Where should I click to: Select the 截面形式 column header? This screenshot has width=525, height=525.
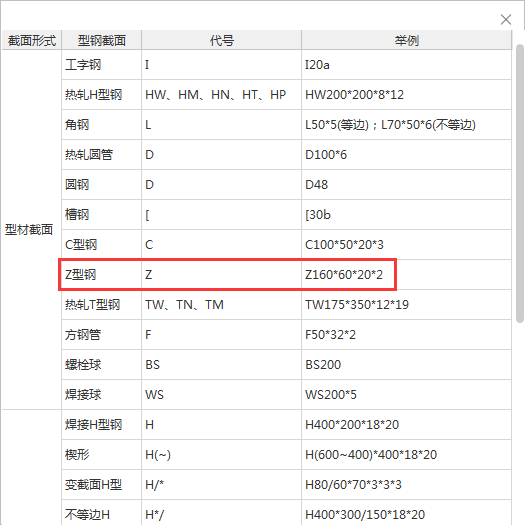click(x=32, y=40)
